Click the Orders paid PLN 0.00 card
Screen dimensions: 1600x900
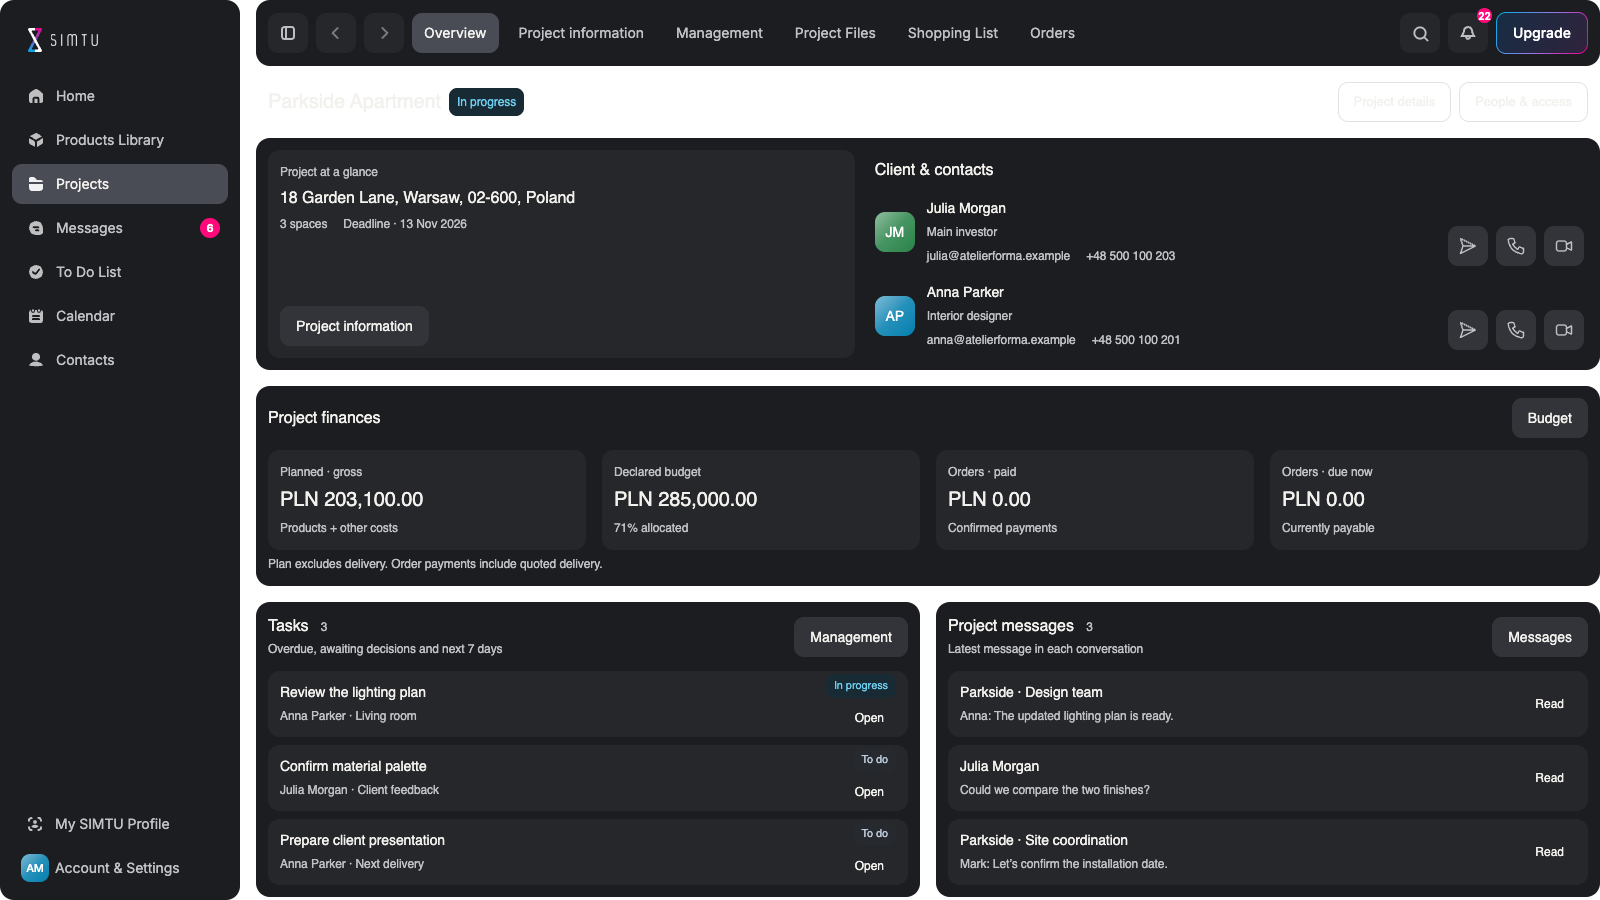(x=1095, y=500)
